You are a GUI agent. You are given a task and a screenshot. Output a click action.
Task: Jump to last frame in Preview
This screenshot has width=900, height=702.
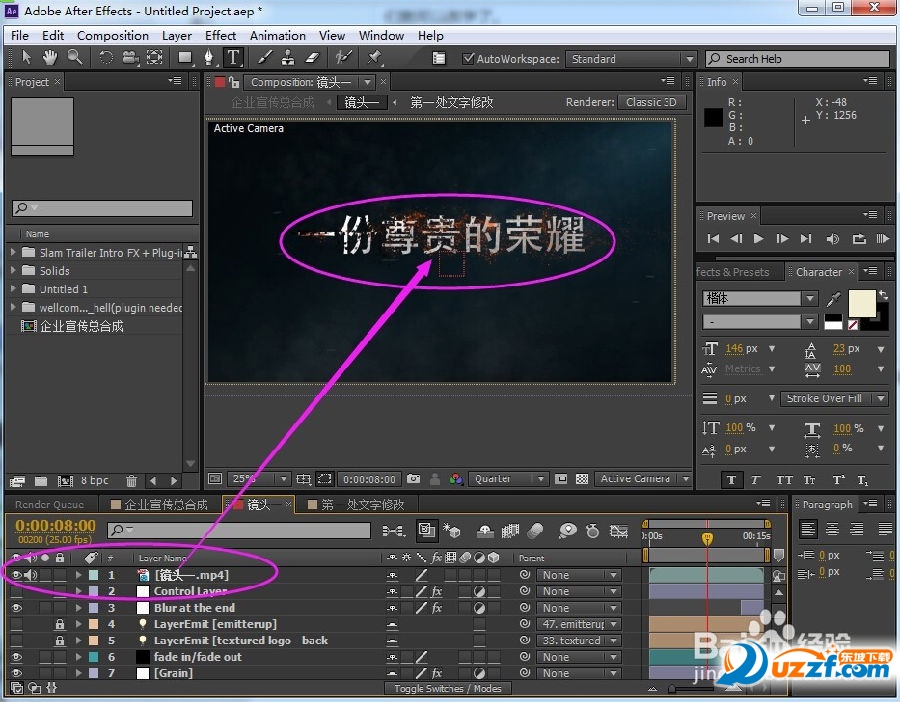(806, 238)
